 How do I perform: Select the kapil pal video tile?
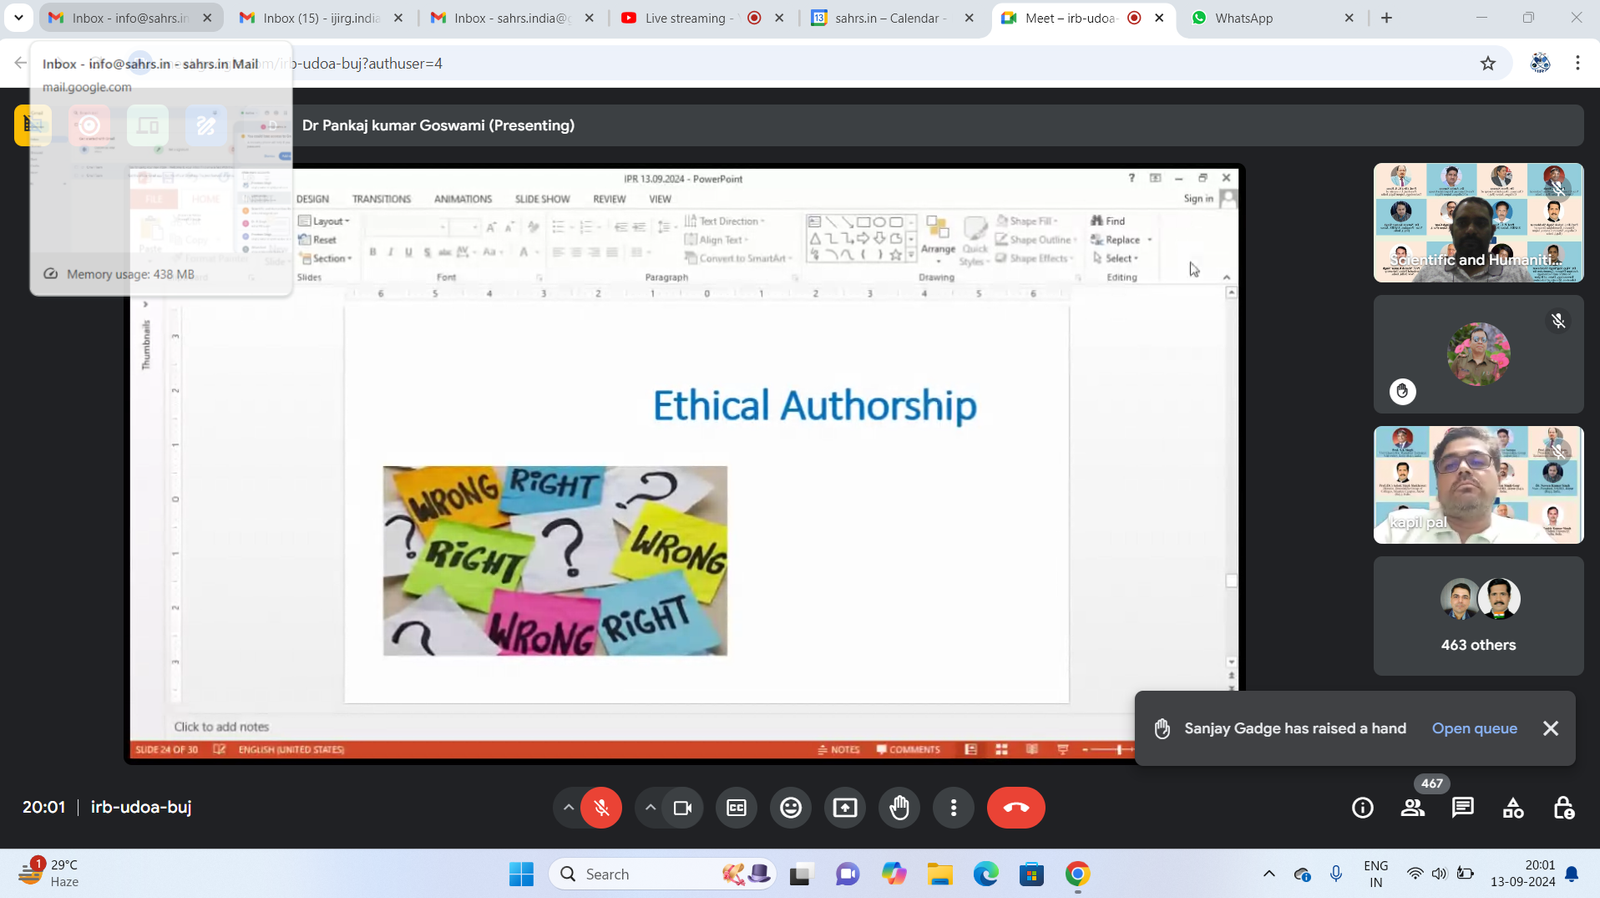pyautogui.click(x=1478, y=485)
